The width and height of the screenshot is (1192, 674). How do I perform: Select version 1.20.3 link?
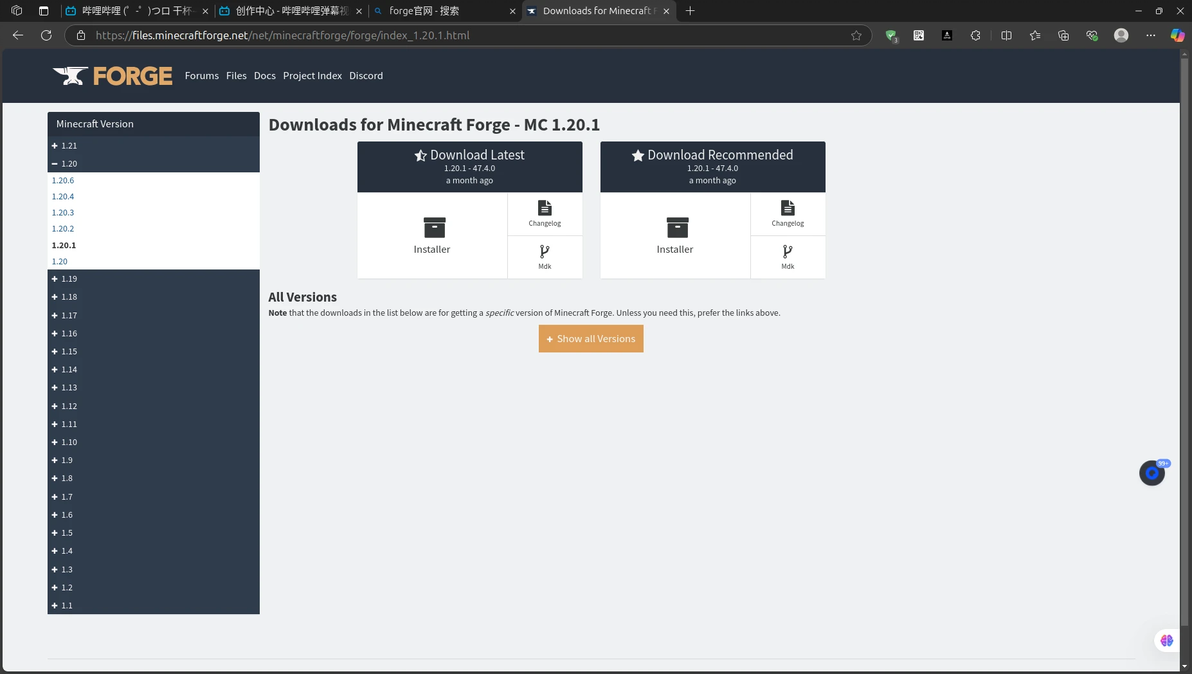(63, 213)
